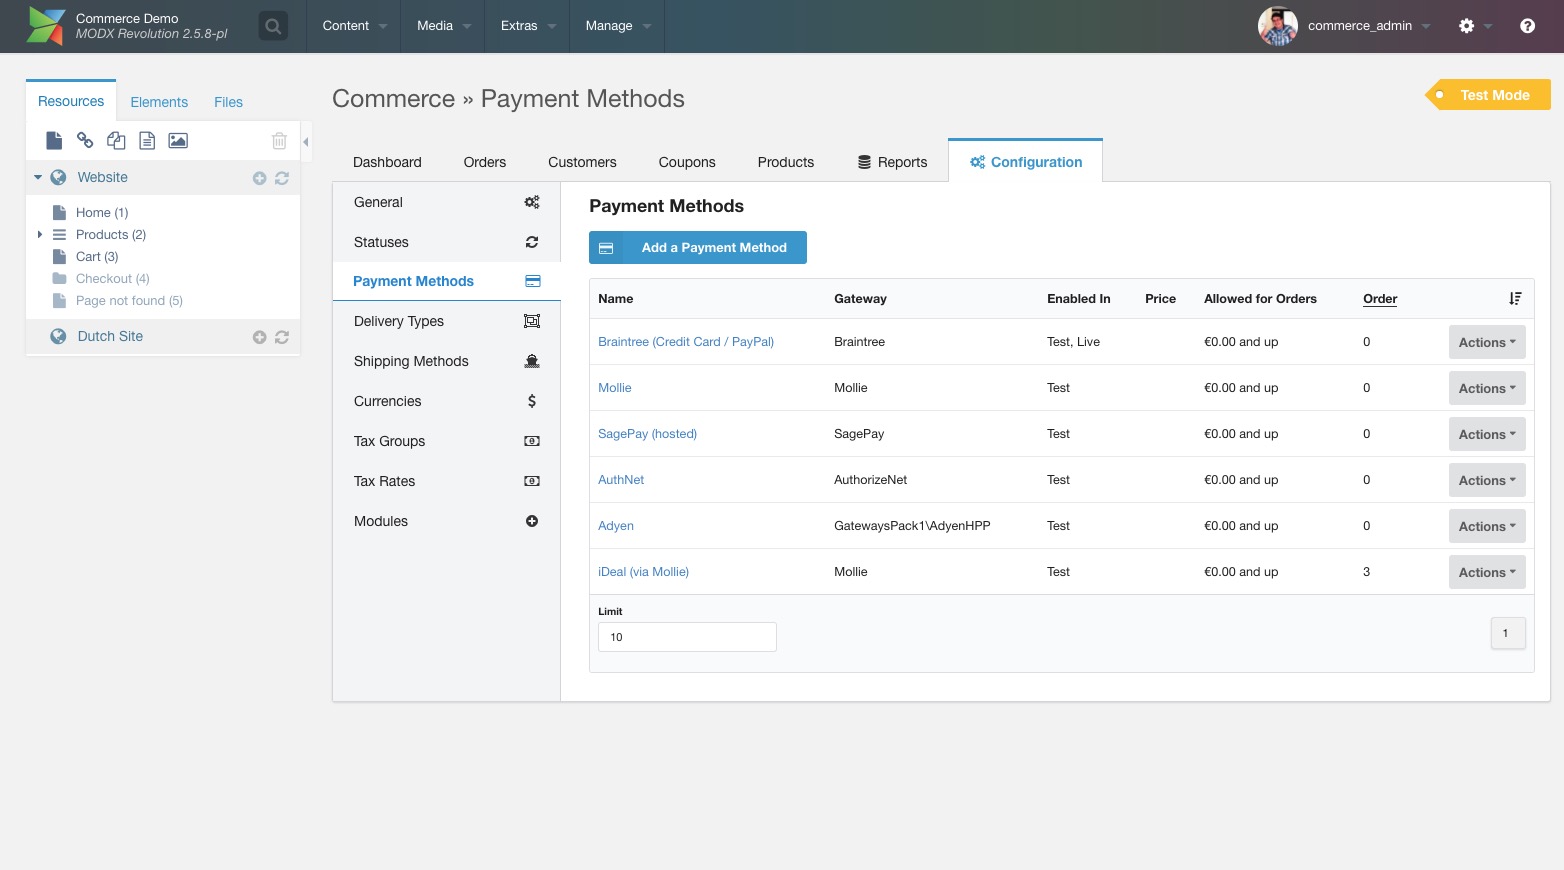The width and height of the screenshot is (1564, 870).
Task: Open the help question mark icon
Action: [x=1527, y=26]
